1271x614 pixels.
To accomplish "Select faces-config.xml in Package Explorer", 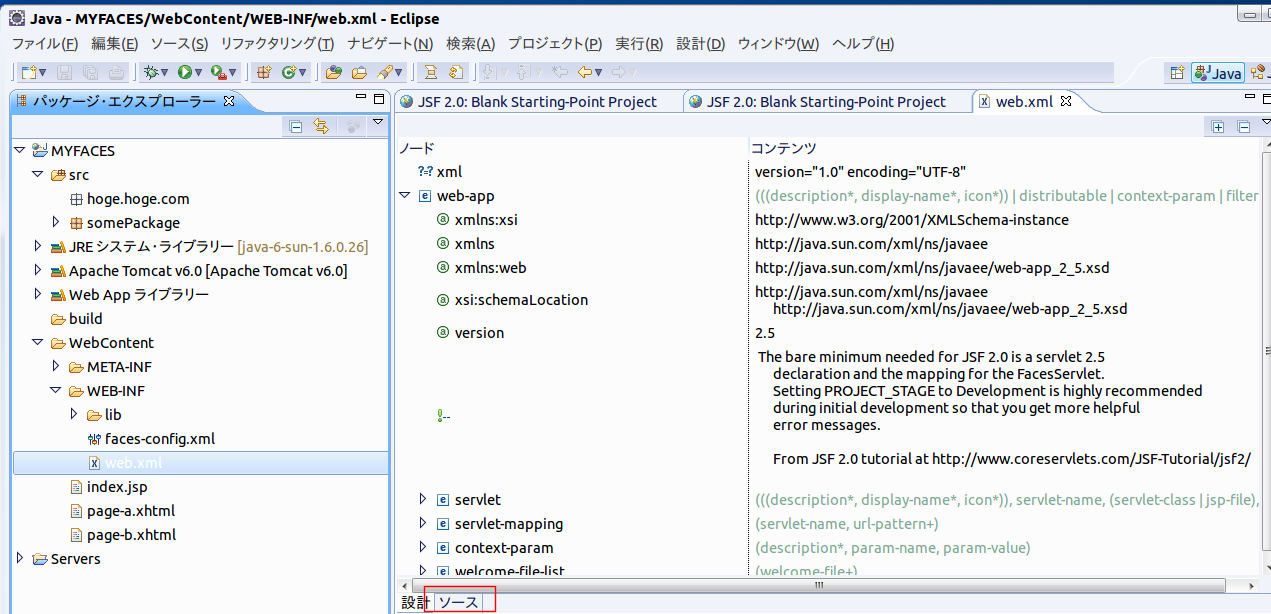I will coord(150,439).
